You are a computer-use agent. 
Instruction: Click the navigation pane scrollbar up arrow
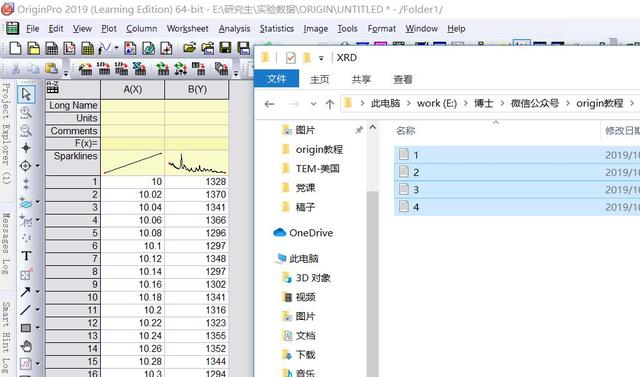373,128
